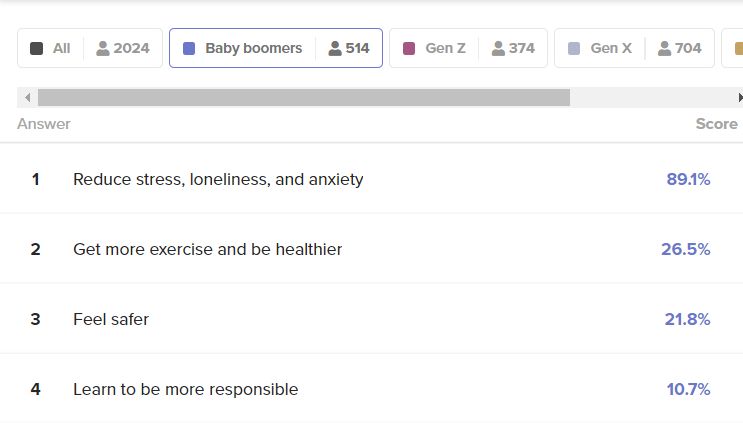Switch to the Gen X segment

[611, 48]
